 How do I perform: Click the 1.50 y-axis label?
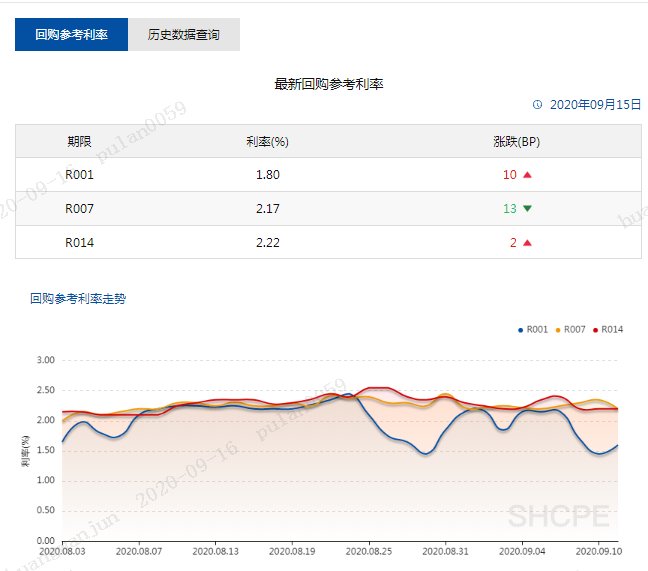click(x=46, y=450)
